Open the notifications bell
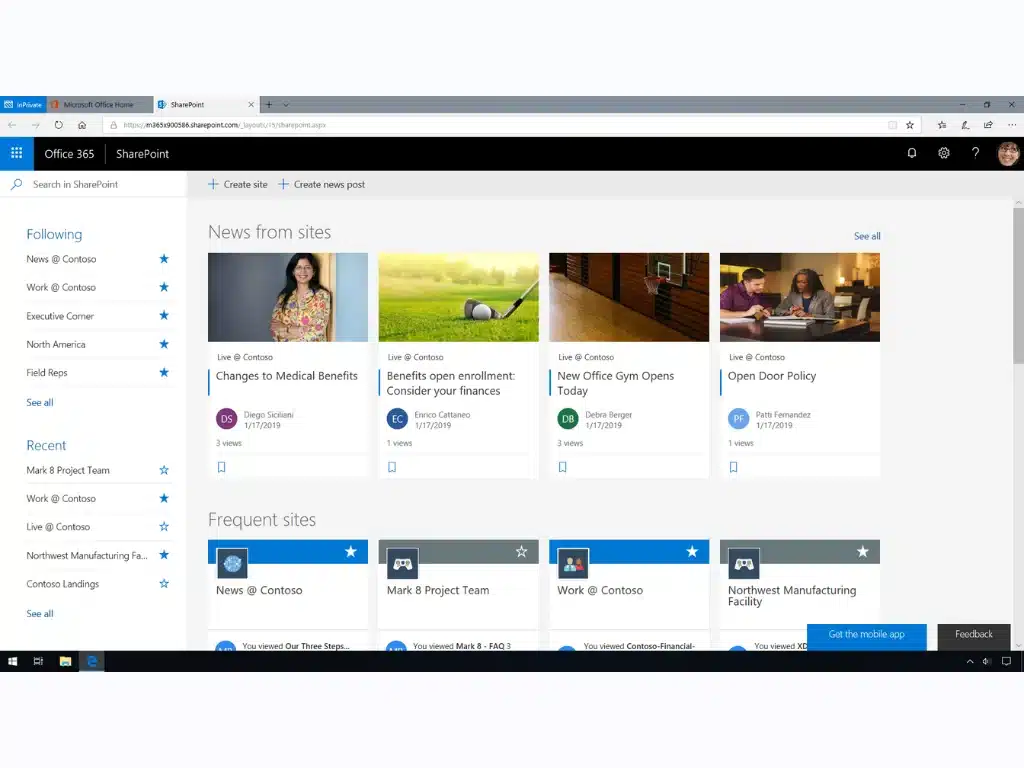Viewport: 1024px width, 768px height. click(912, 153)
